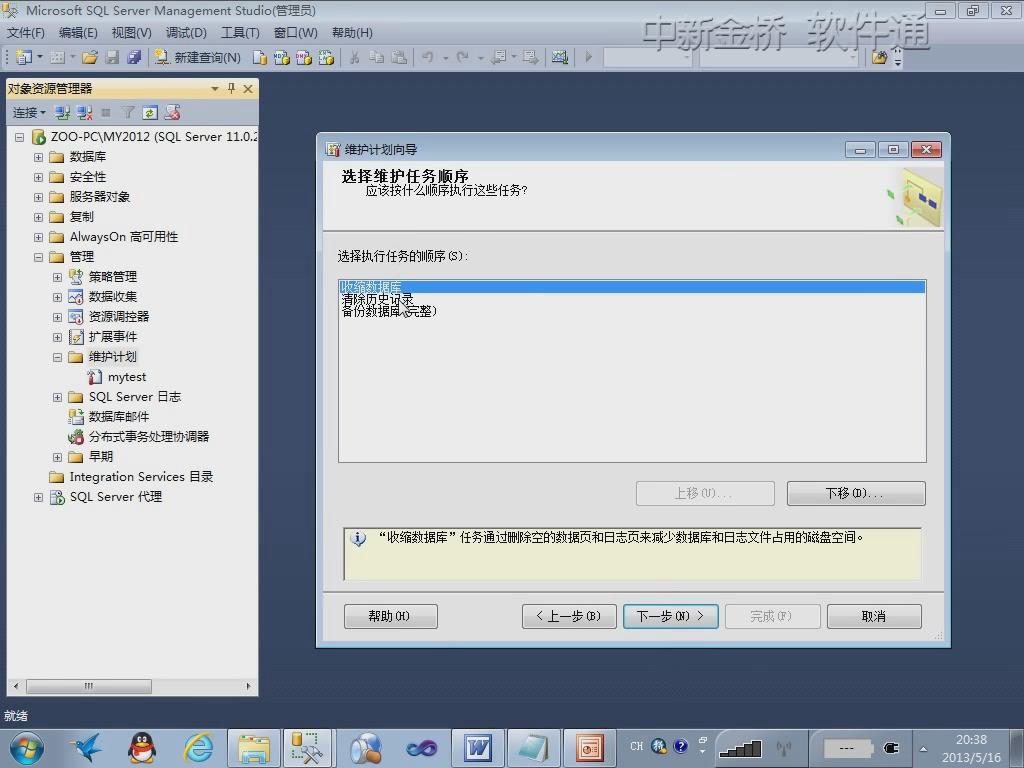Open the 窗口(W) menu
Image resolution: width=1024 pixels, height=768 pixels.
pos(295,33)
